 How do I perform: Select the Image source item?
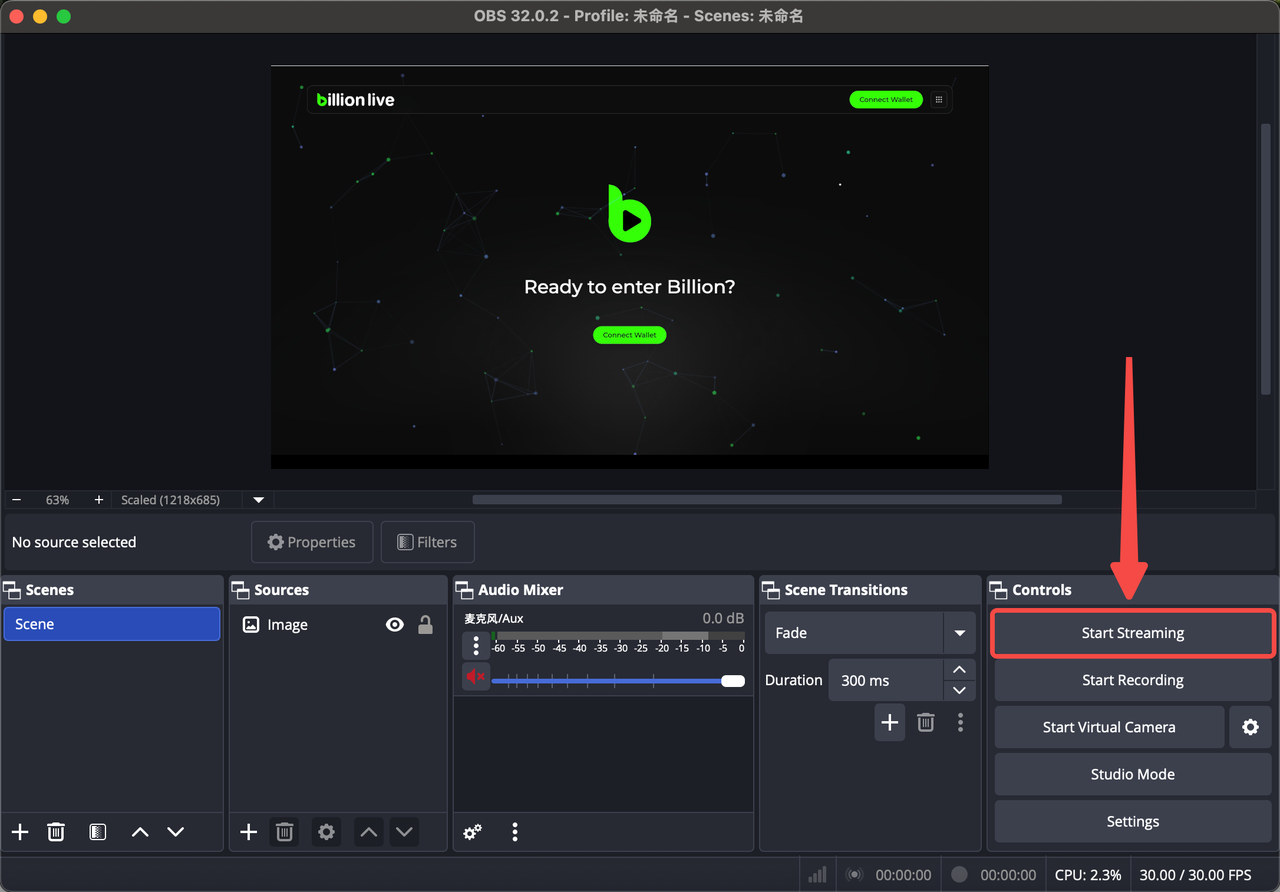coord(288,625)
